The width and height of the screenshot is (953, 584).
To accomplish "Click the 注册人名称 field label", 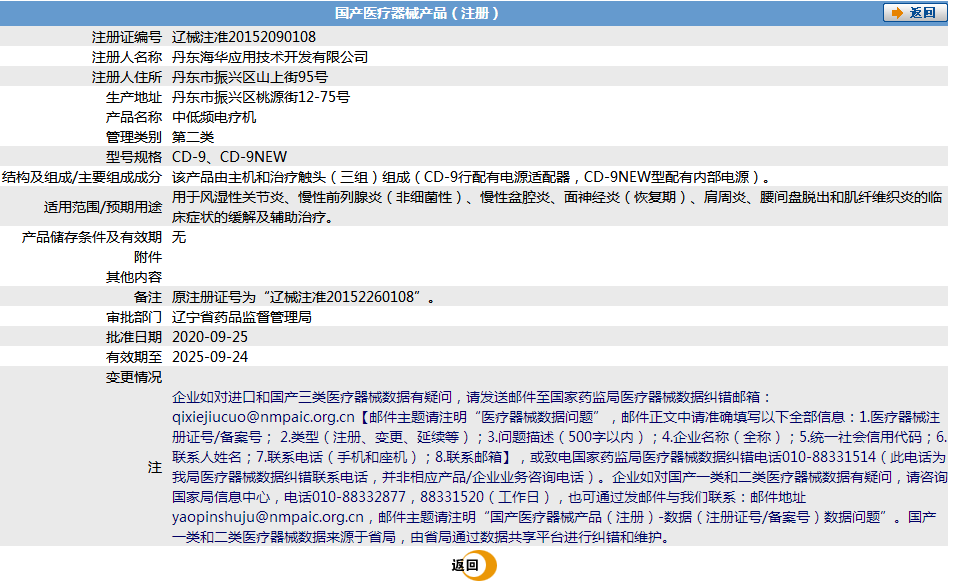I will pyautogui.click(x=126, y=57).
